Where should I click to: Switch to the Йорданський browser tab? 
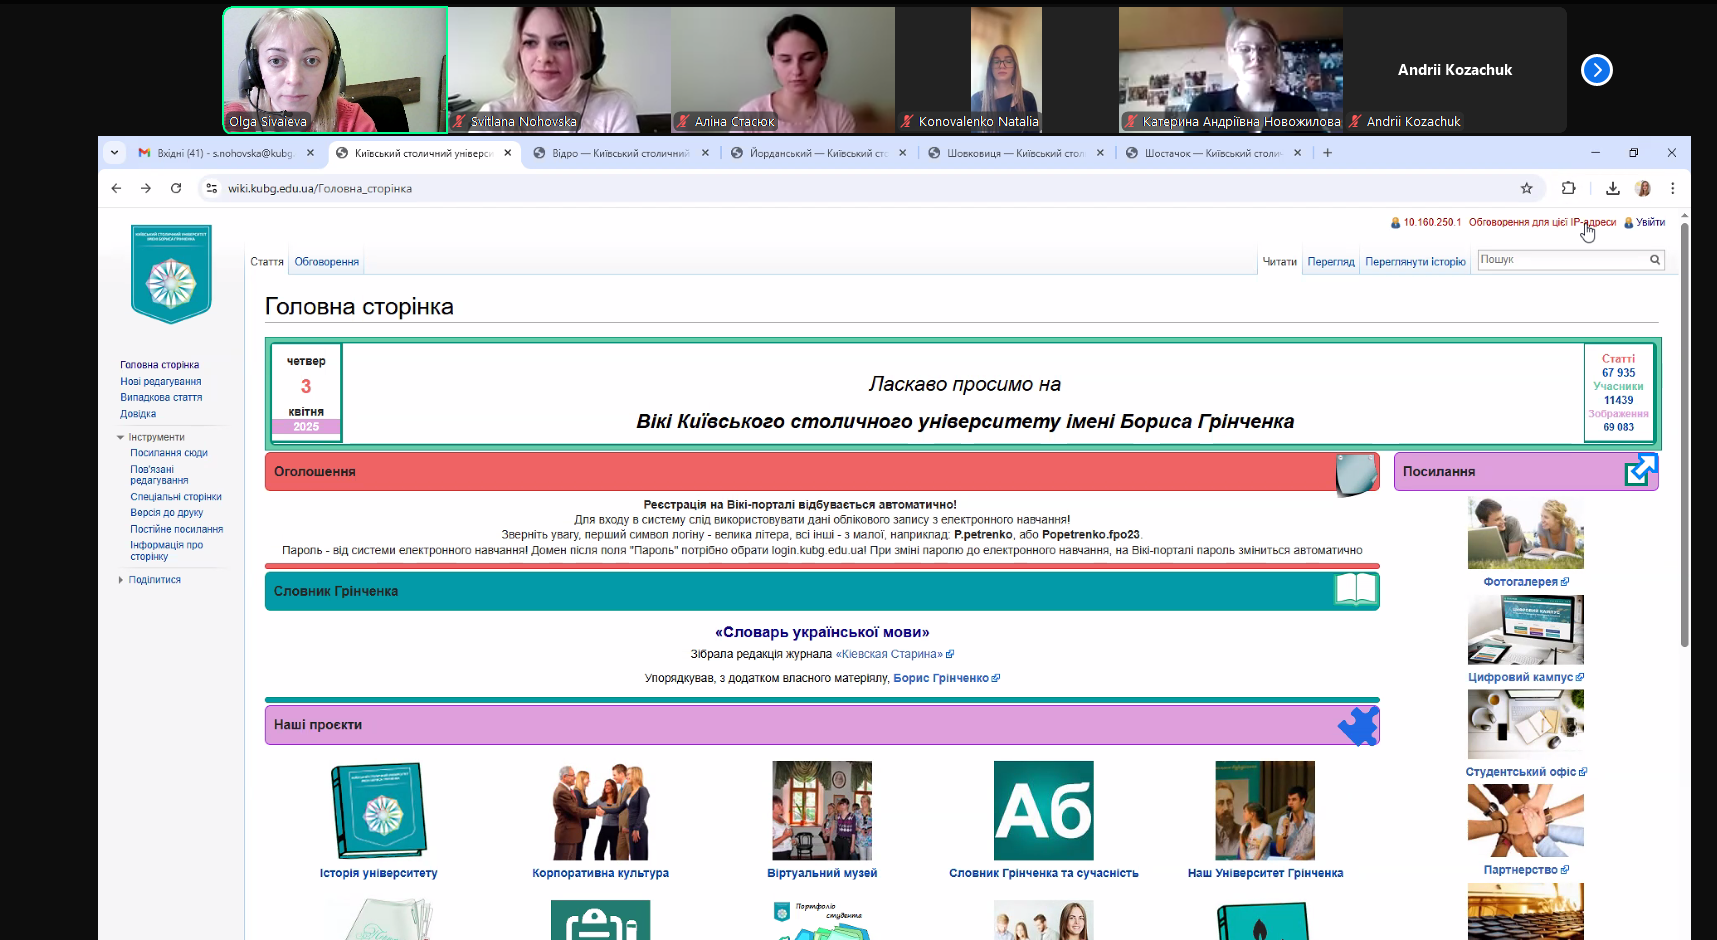[x=818, y=153]
